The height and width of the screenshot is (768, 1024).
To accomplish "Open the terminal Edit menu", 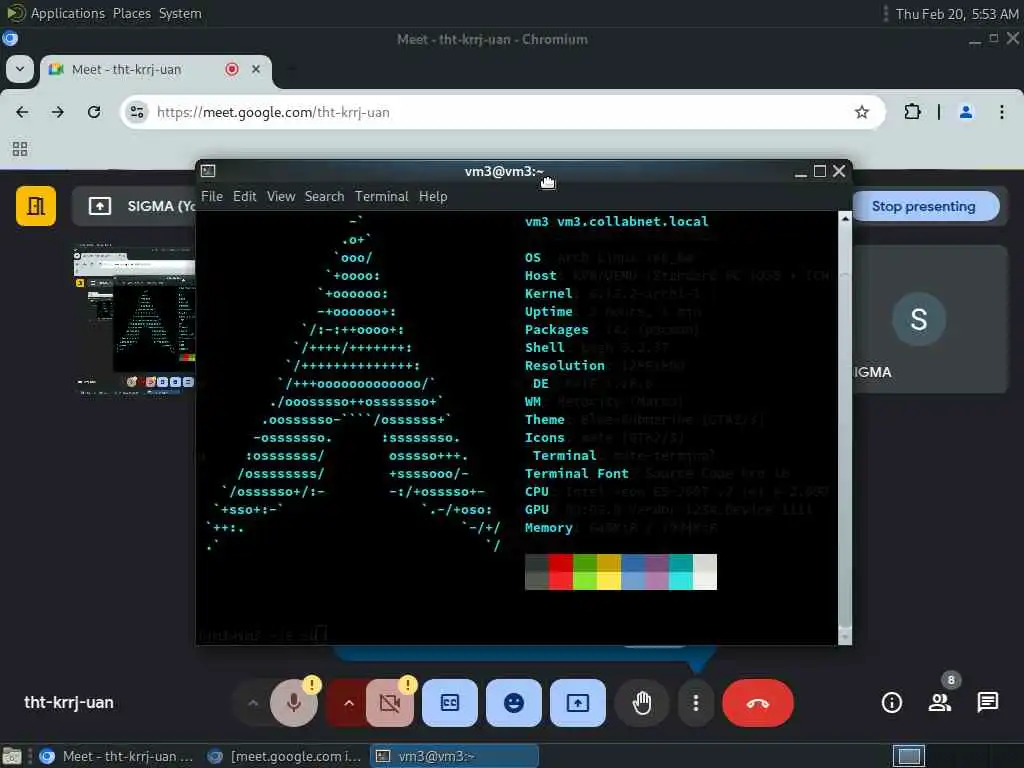I will 245,197.
